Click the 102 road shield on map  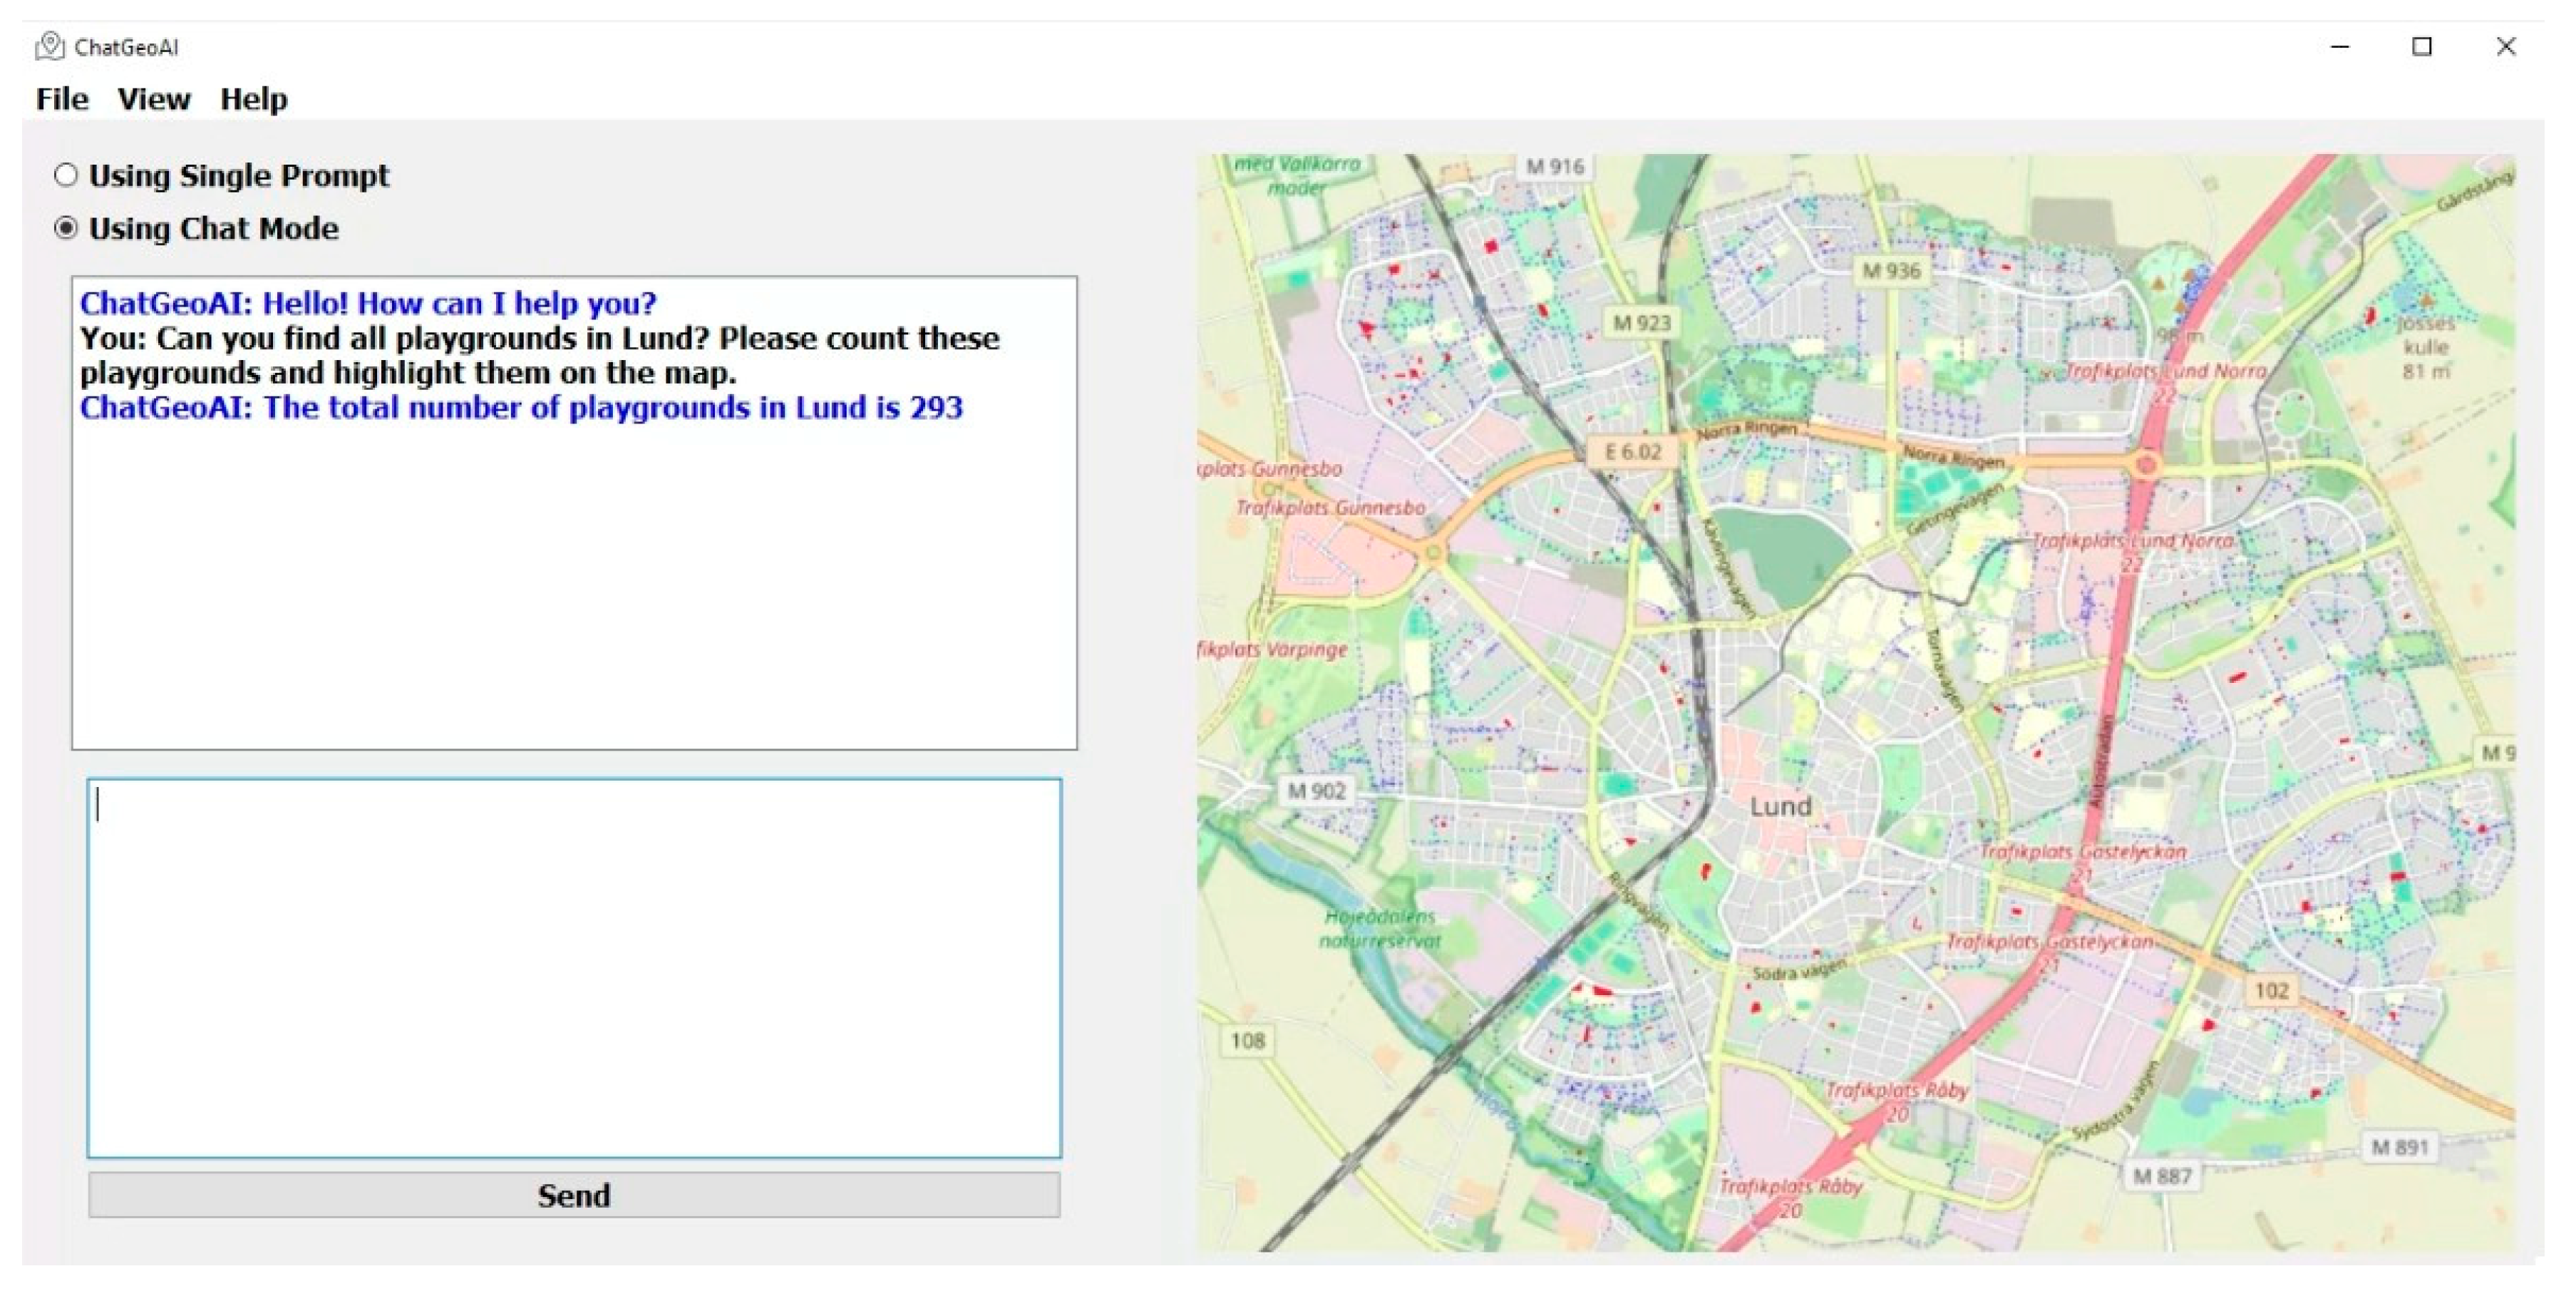click(2271, 990)
